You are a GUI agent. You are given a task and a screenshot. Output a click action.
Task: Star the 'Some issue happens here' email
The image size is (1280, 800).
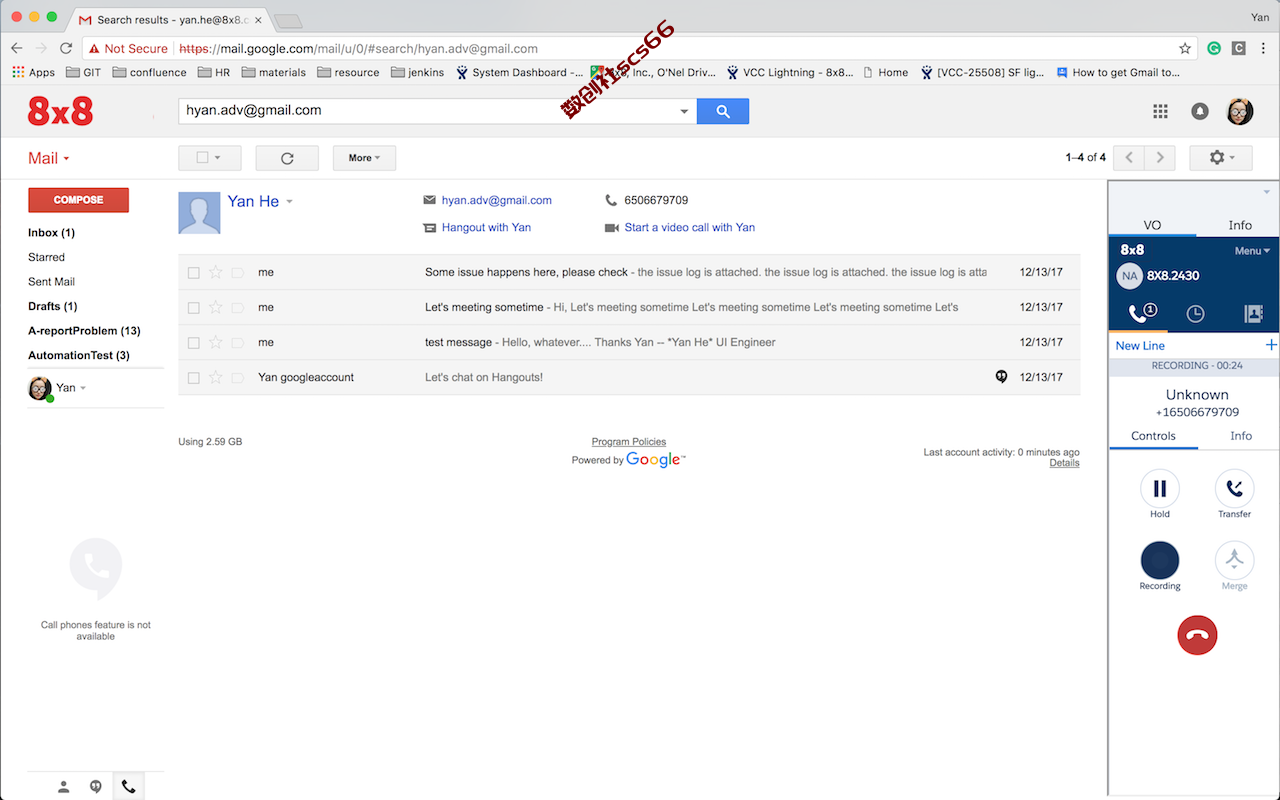216,272
